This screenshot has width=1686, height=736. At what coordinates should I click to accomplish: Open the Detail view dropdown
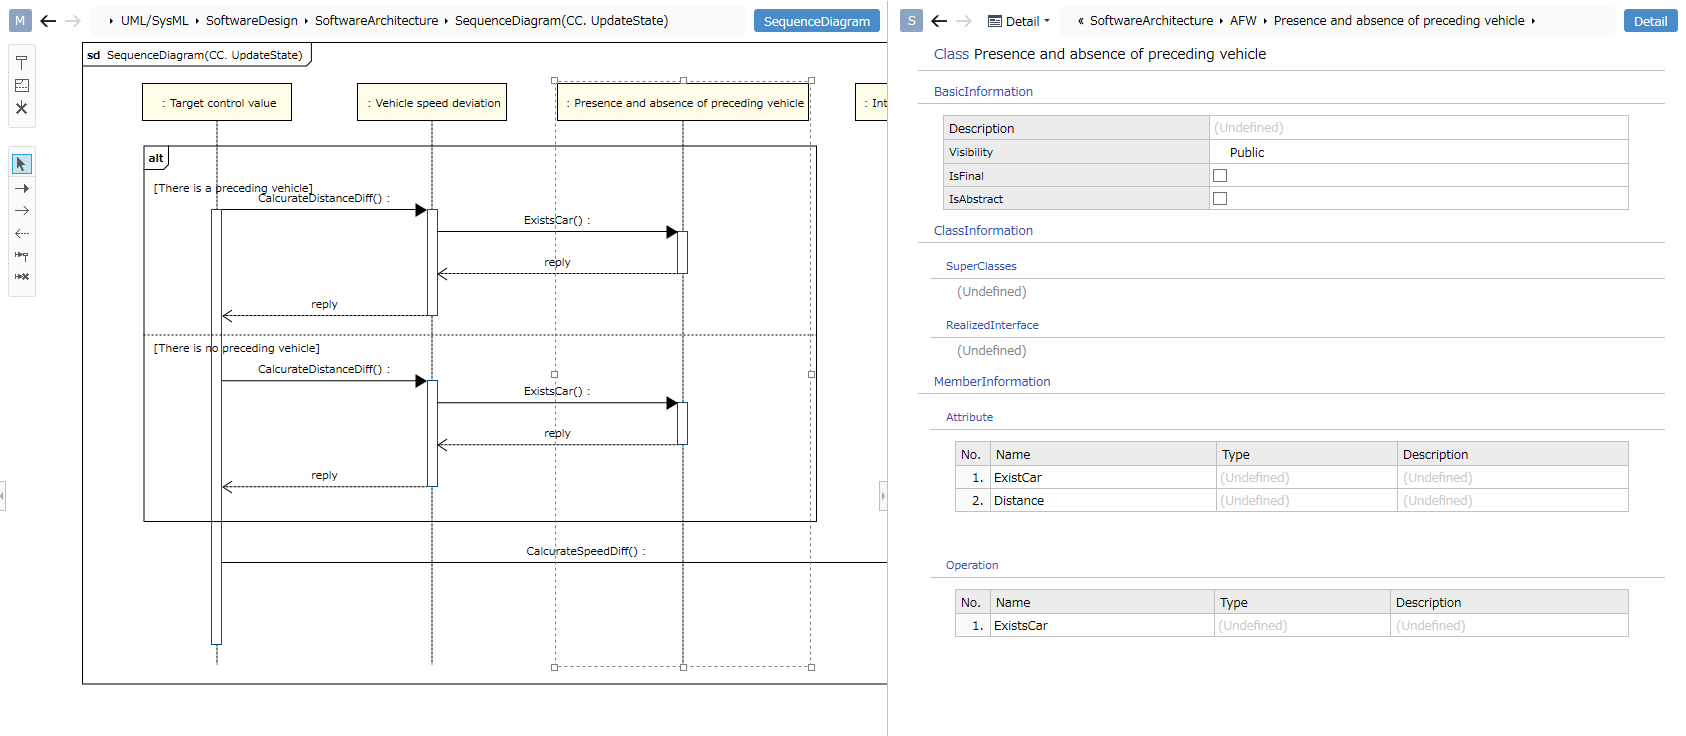(x=1019, y=21)
